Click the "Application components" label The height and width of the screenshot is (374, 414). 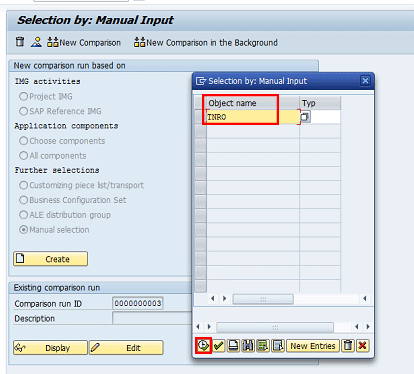(66, 126)
